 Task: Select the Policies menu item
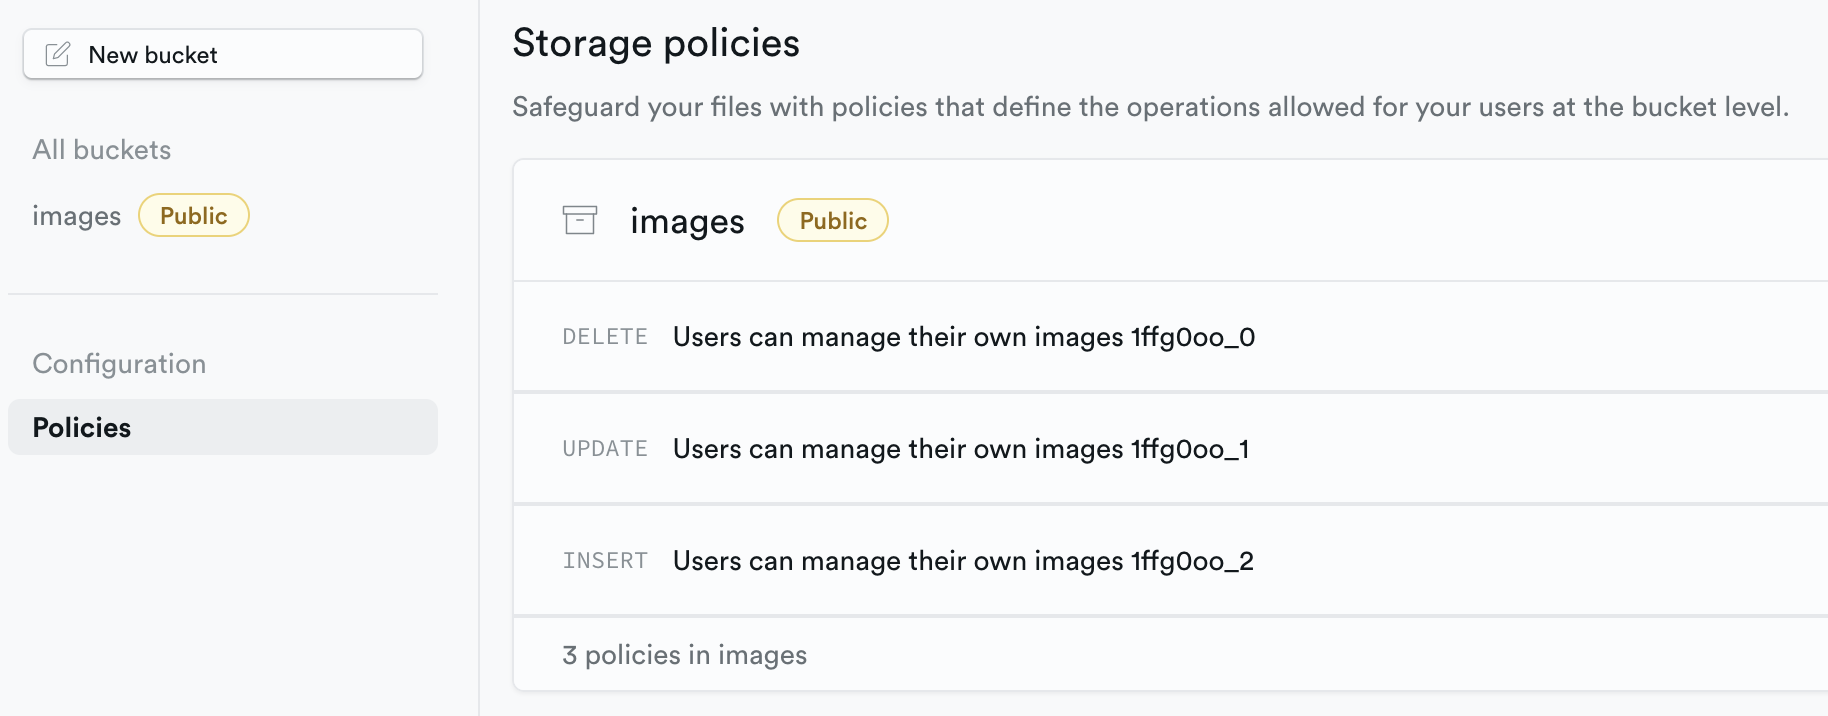tap(223, 427)
